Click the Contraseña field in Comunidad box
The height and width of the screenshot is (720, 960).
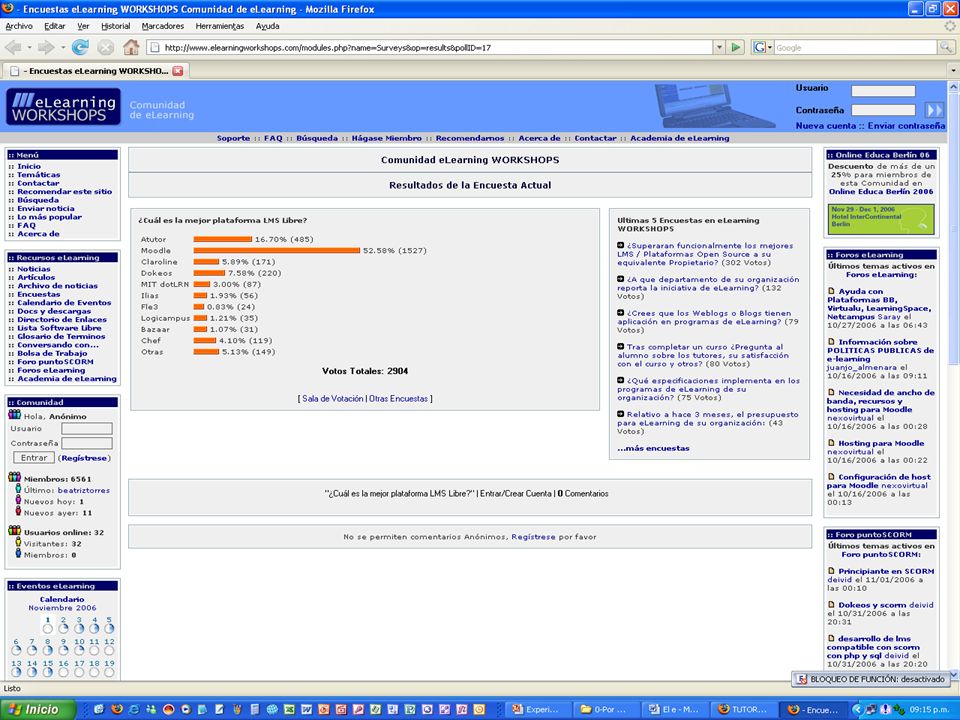[87, 443]
